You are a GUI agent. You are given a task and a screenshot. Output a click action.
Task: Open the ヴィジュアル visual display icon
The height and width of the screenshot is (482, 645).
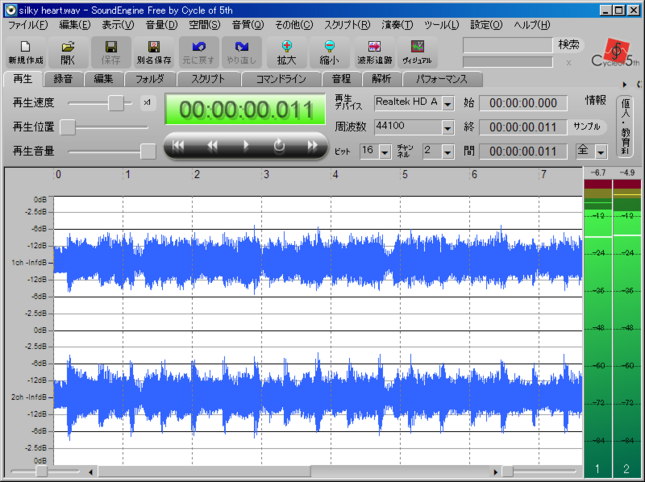point(417,52)
